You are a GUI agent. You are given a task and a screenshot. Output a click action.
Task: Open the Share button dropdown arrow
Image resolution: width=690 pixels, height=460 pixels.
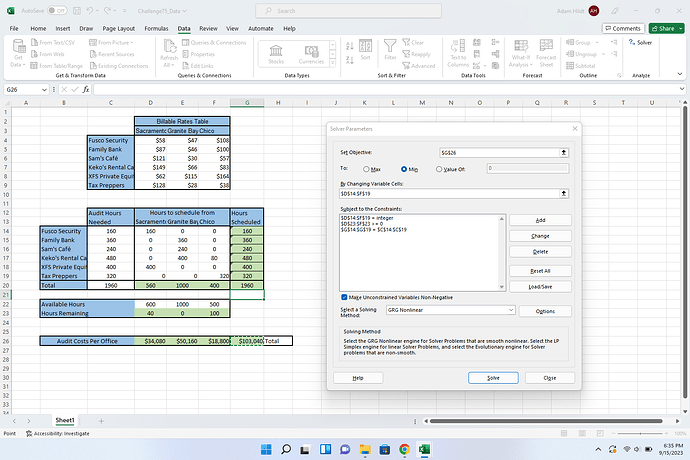(x=681, y=28)
